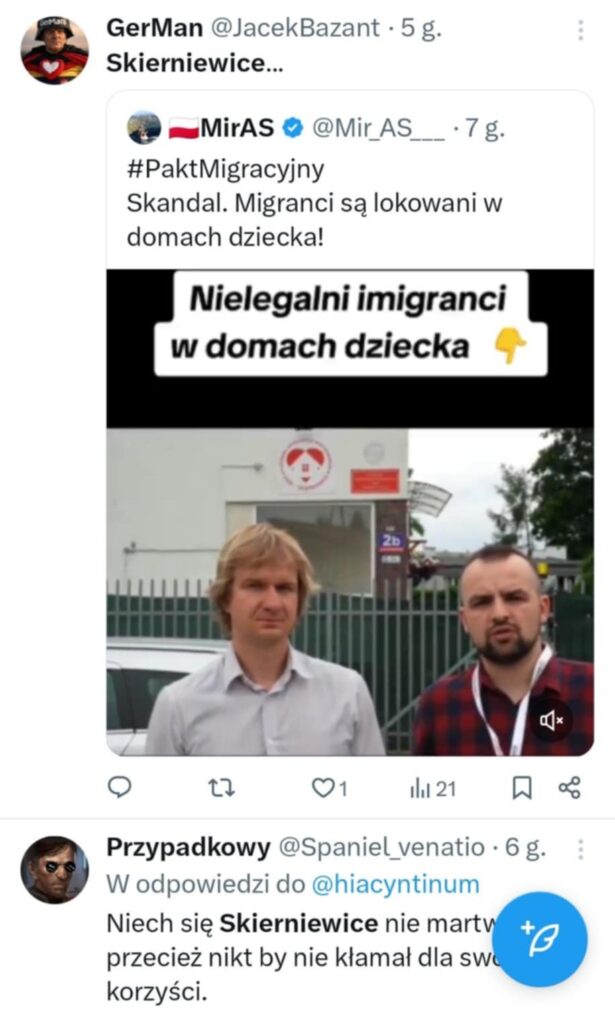Open the #PaktMigracyjny hashtag
The image size is (615, 1024).
[x=225, y=168]
